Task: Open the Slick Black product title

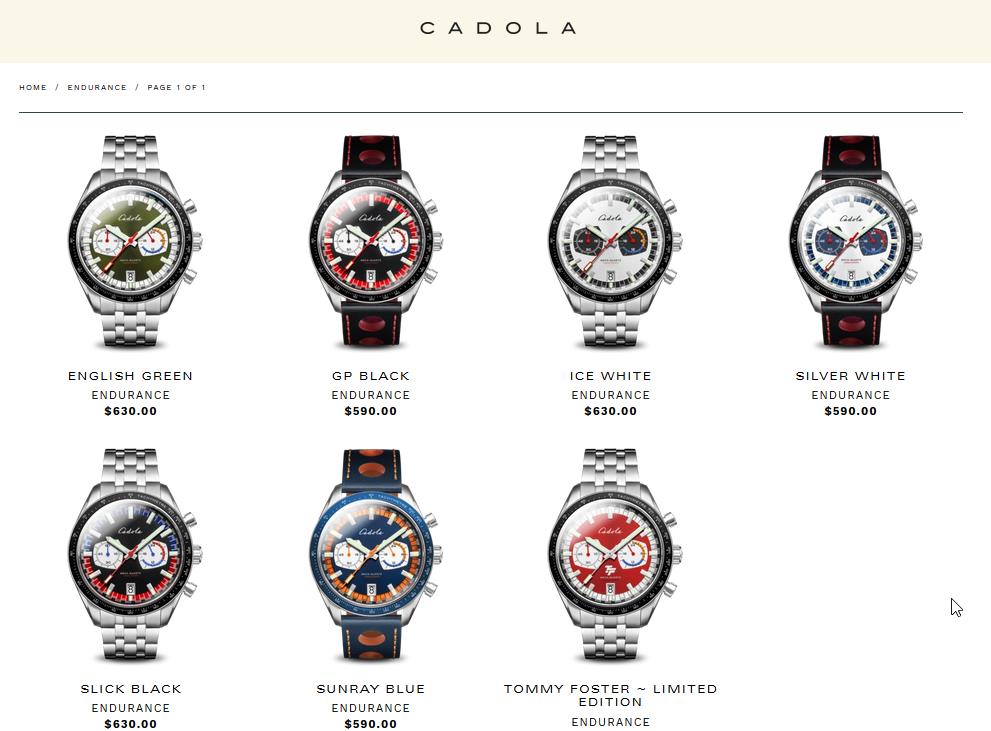Action: (131, 689)
